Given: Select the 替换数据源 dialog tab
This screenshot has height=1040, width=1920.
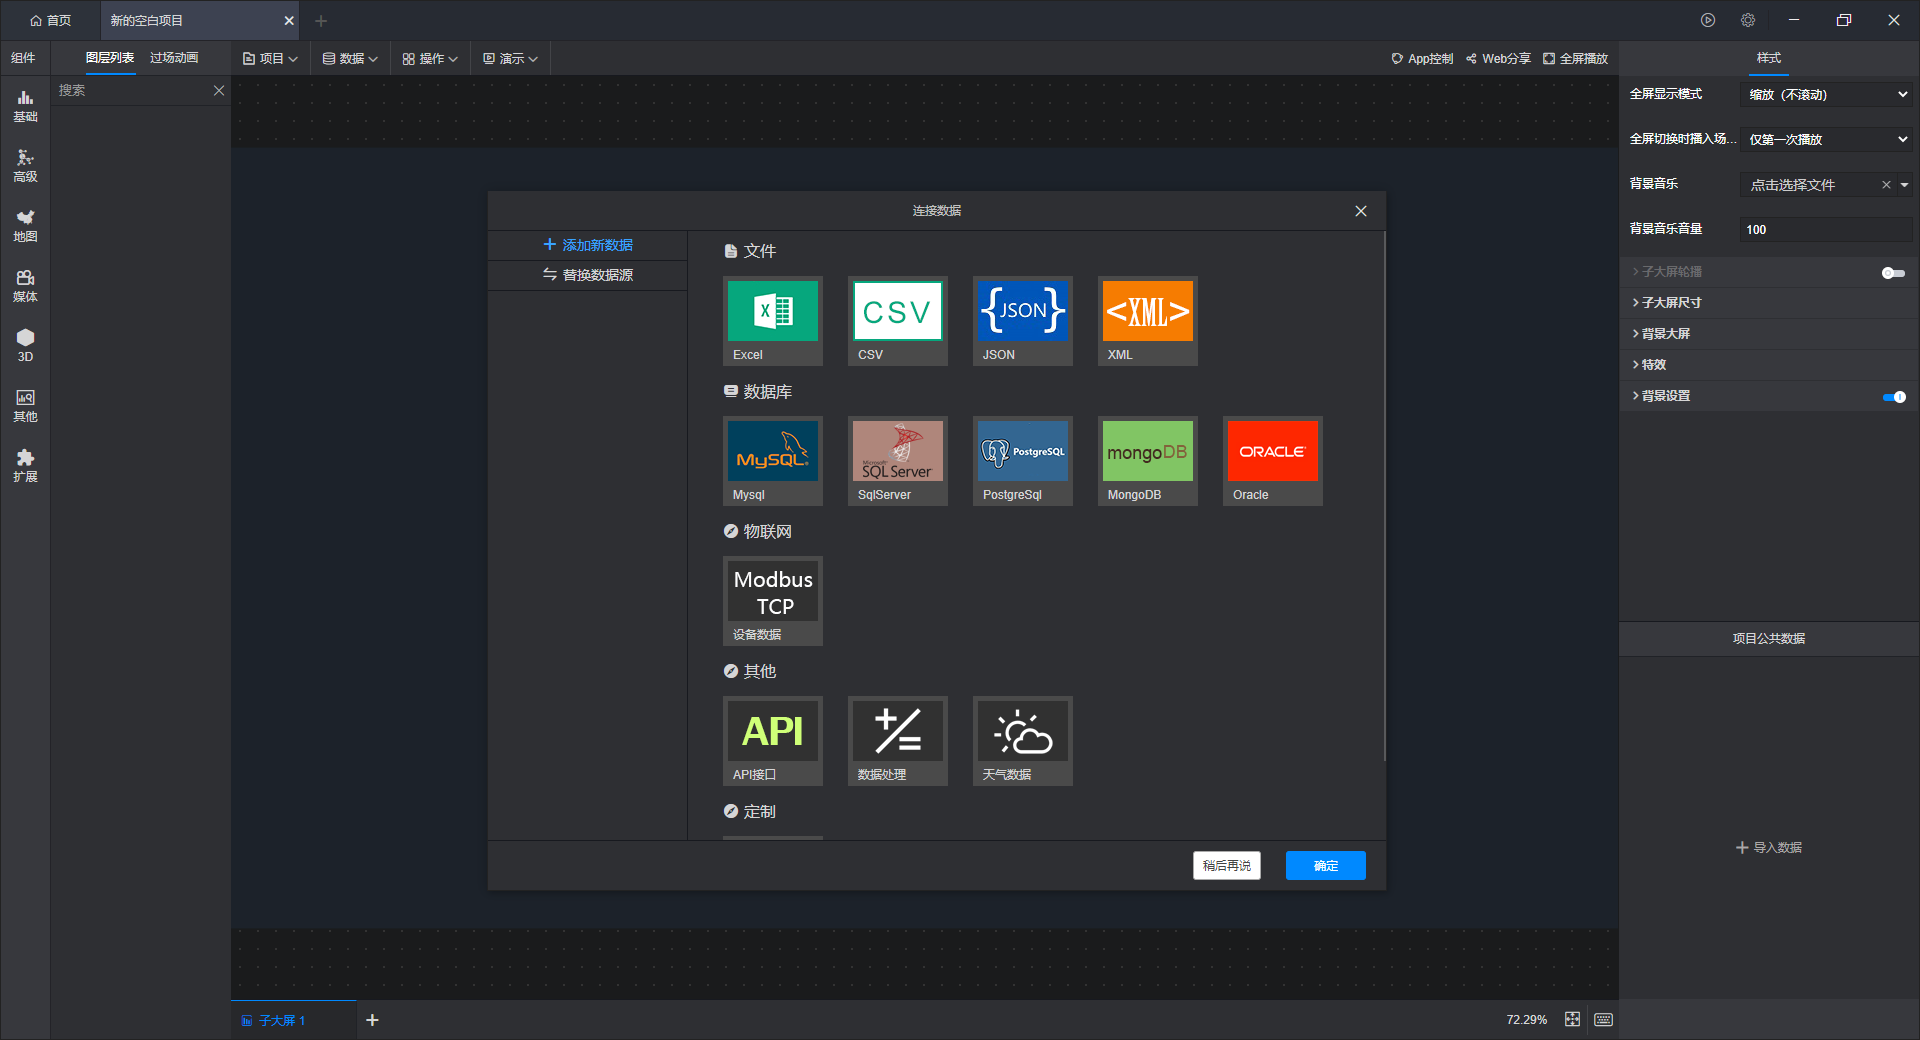Looking at the screenshot, I should coord(588,275).
